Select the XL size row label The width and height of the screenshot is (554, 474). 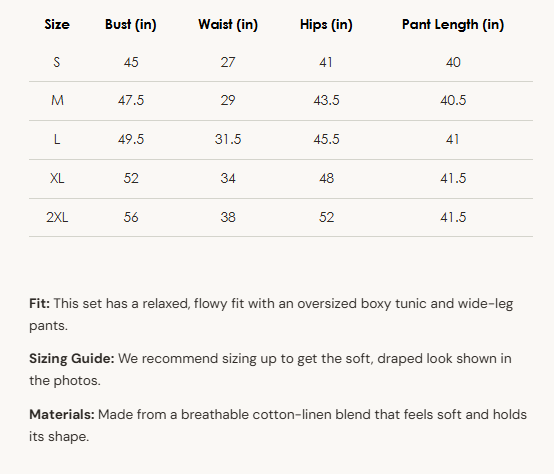[57, 178]
